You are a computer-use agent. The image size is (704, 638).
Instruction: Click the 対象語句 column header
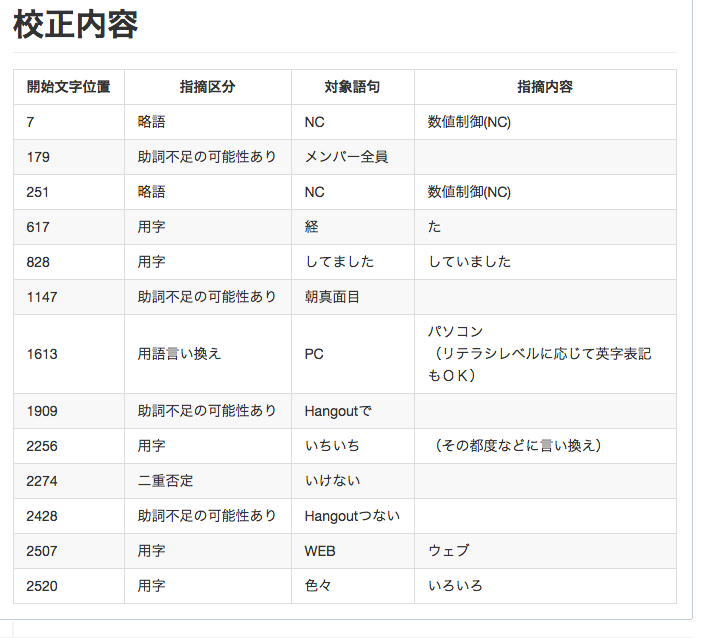click(352, 87)
